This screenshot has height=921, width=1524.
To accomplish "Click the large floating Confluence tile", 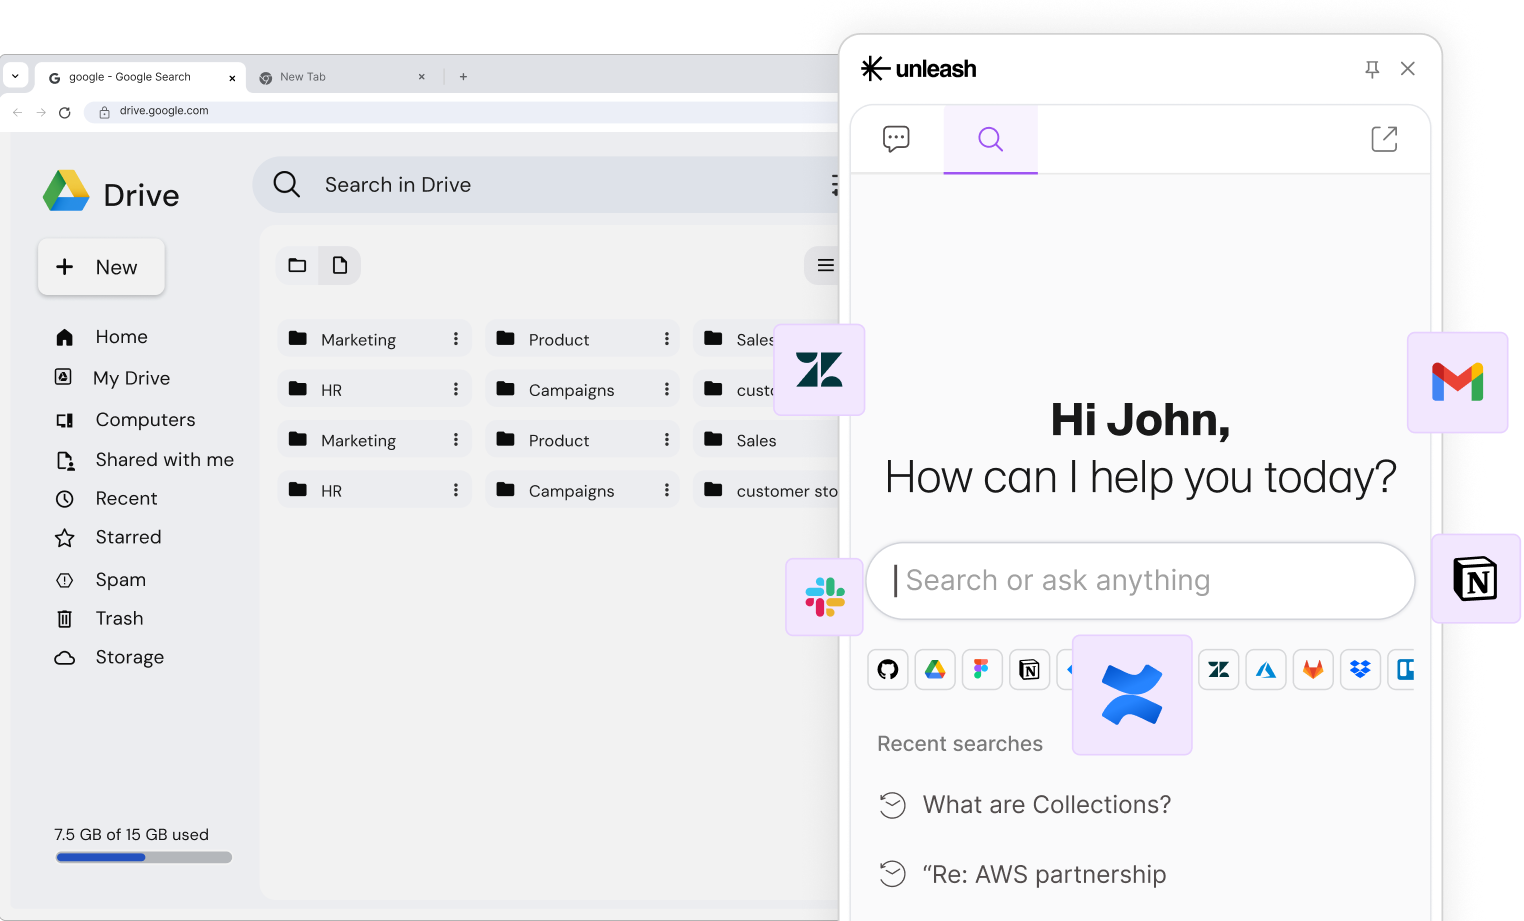I will (x=1132, y=695).
